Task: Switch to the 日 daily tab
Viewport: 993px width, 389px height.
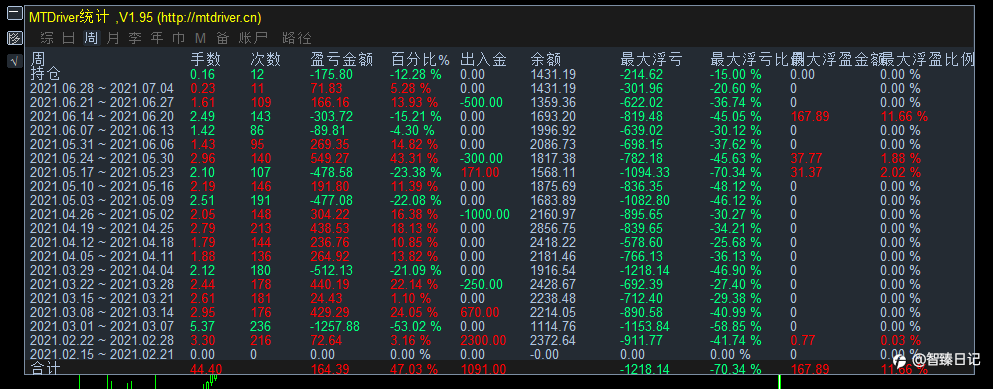Action: [69, 38]
